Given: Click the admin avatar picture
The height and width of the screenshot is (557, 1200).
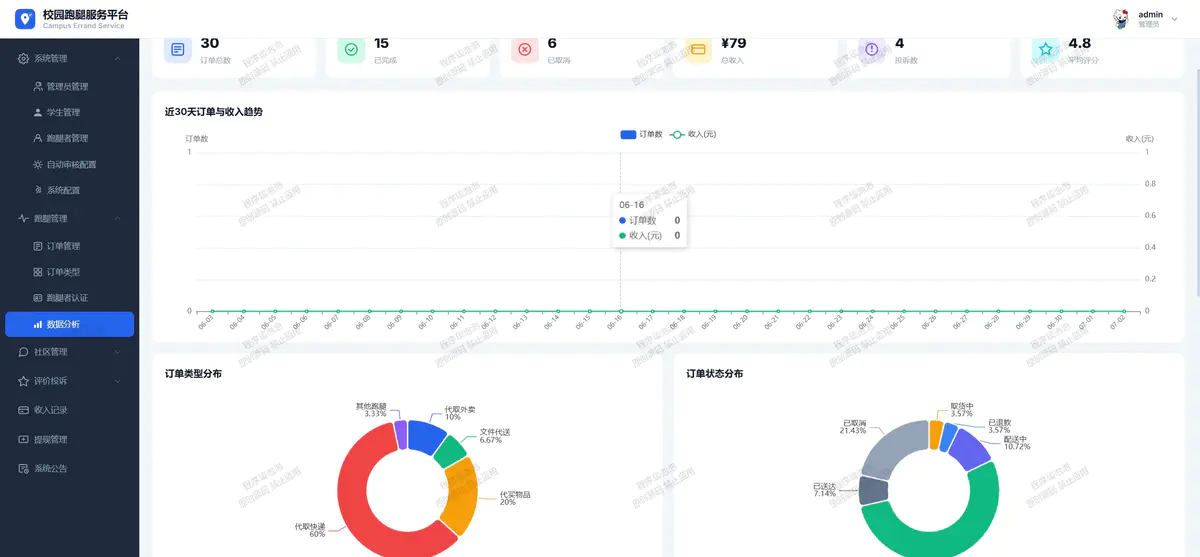Looking at the screenshot, I should click(x=1121, y=19).
